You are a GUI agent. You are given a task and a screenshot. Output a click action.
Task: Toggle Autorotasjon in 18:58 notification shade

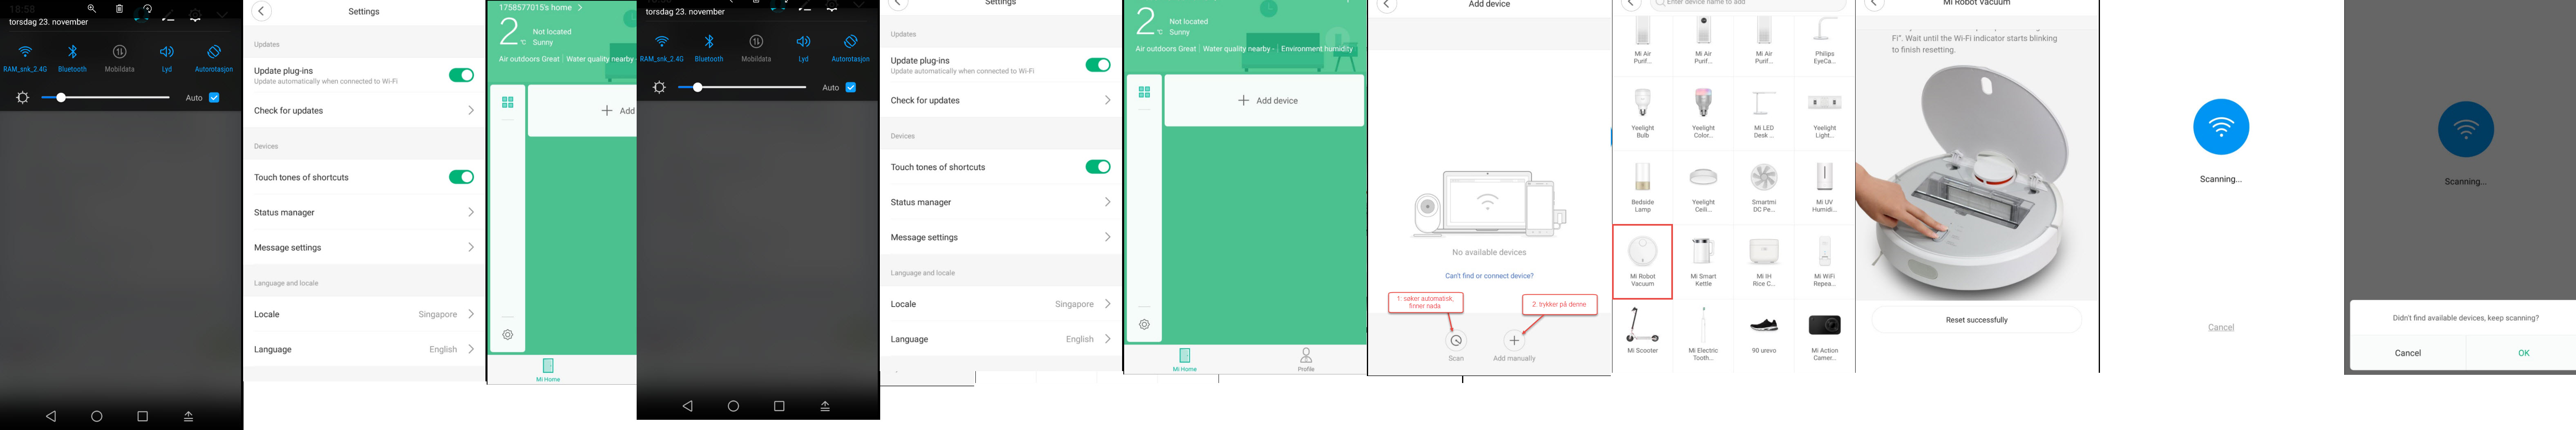214,58
